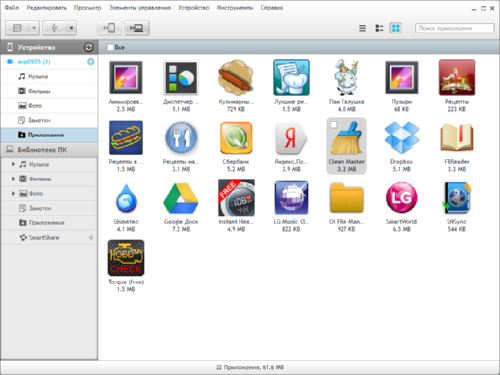
Task: Click the transfer to PC toolbar icon
Action: click(x=136, y=28)
